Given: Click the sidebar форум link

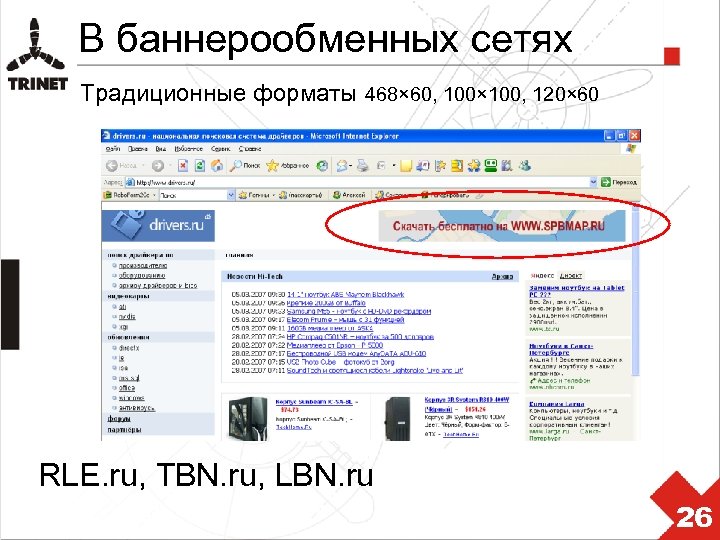Looking at the screenshot, I should coord(119,419).
